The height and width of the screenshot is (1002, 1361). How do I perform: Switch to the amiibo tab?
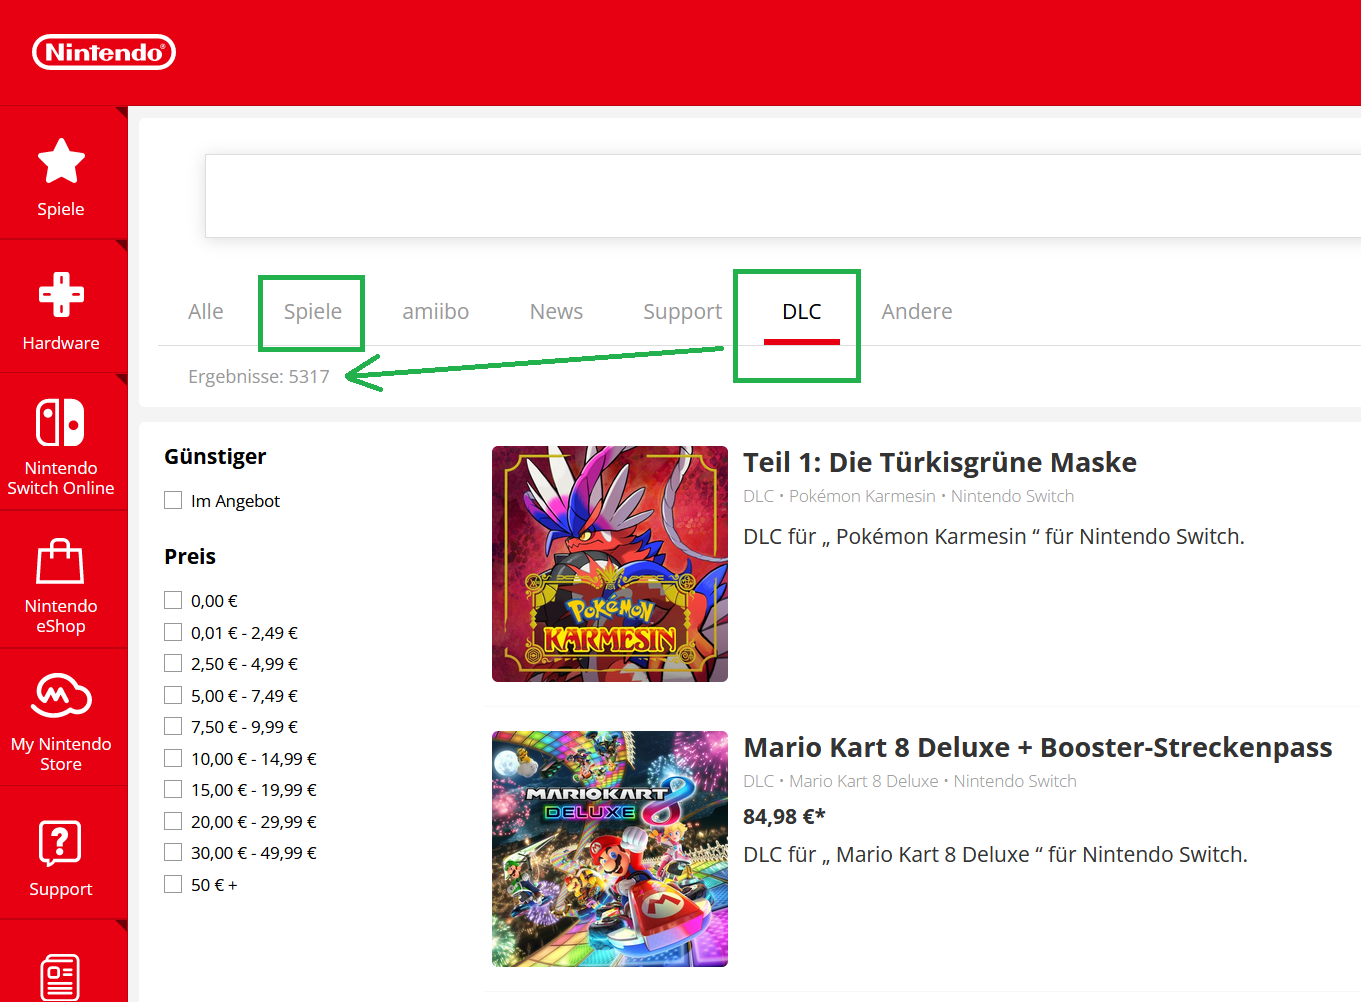[x=436, y=311]
